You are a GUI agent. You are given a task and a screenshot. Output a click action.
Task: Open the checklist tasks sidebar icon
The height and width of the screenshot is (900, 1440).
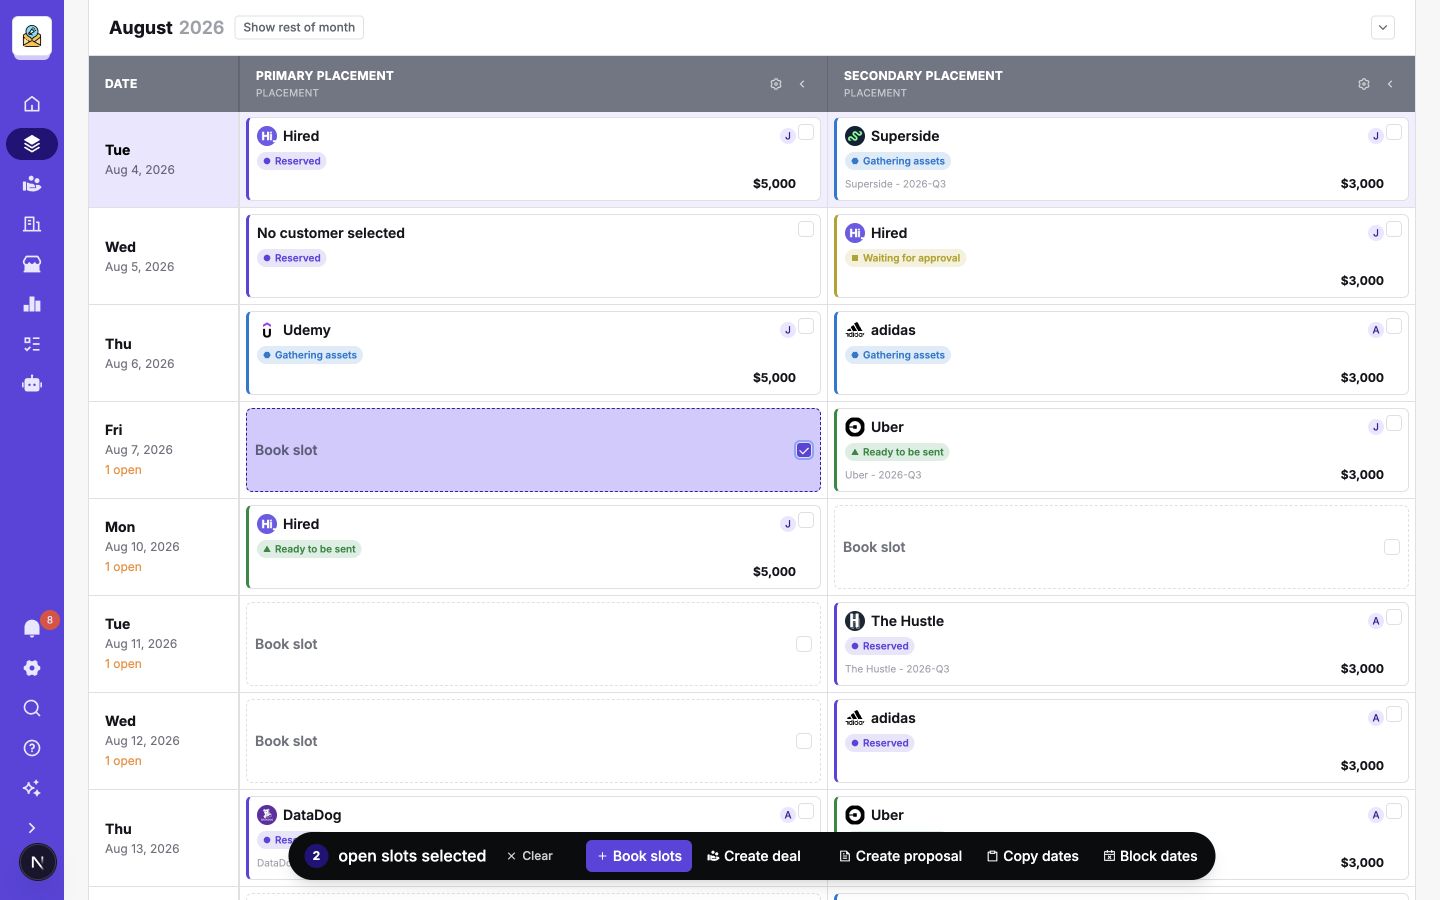32,344
